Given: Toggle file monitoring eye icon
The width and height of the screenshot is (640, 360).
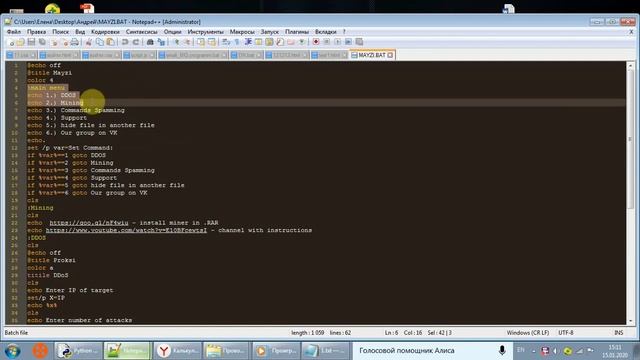Looking at the screenshot, I should click(x=302, y=42).
